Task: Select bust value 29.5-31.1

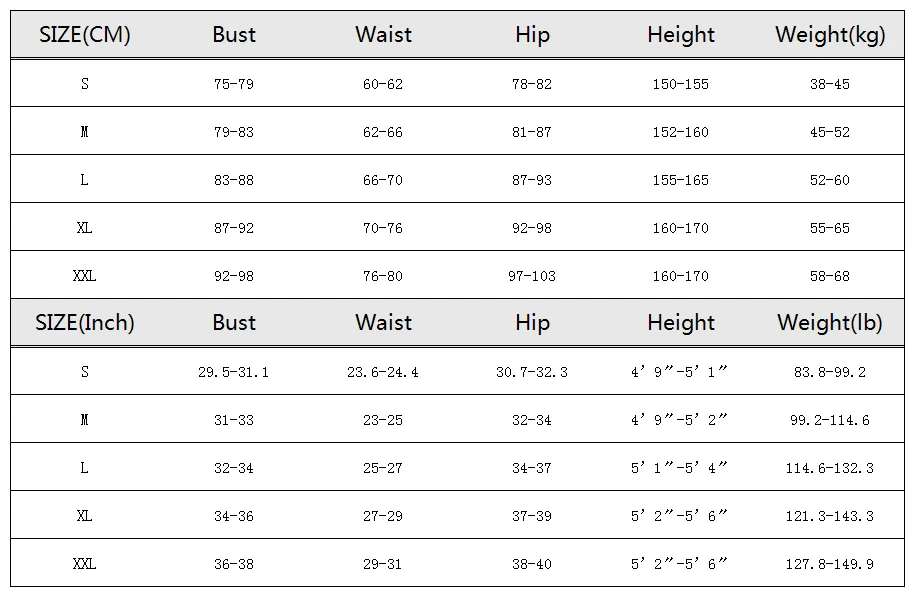Action: tap(234, 372)
